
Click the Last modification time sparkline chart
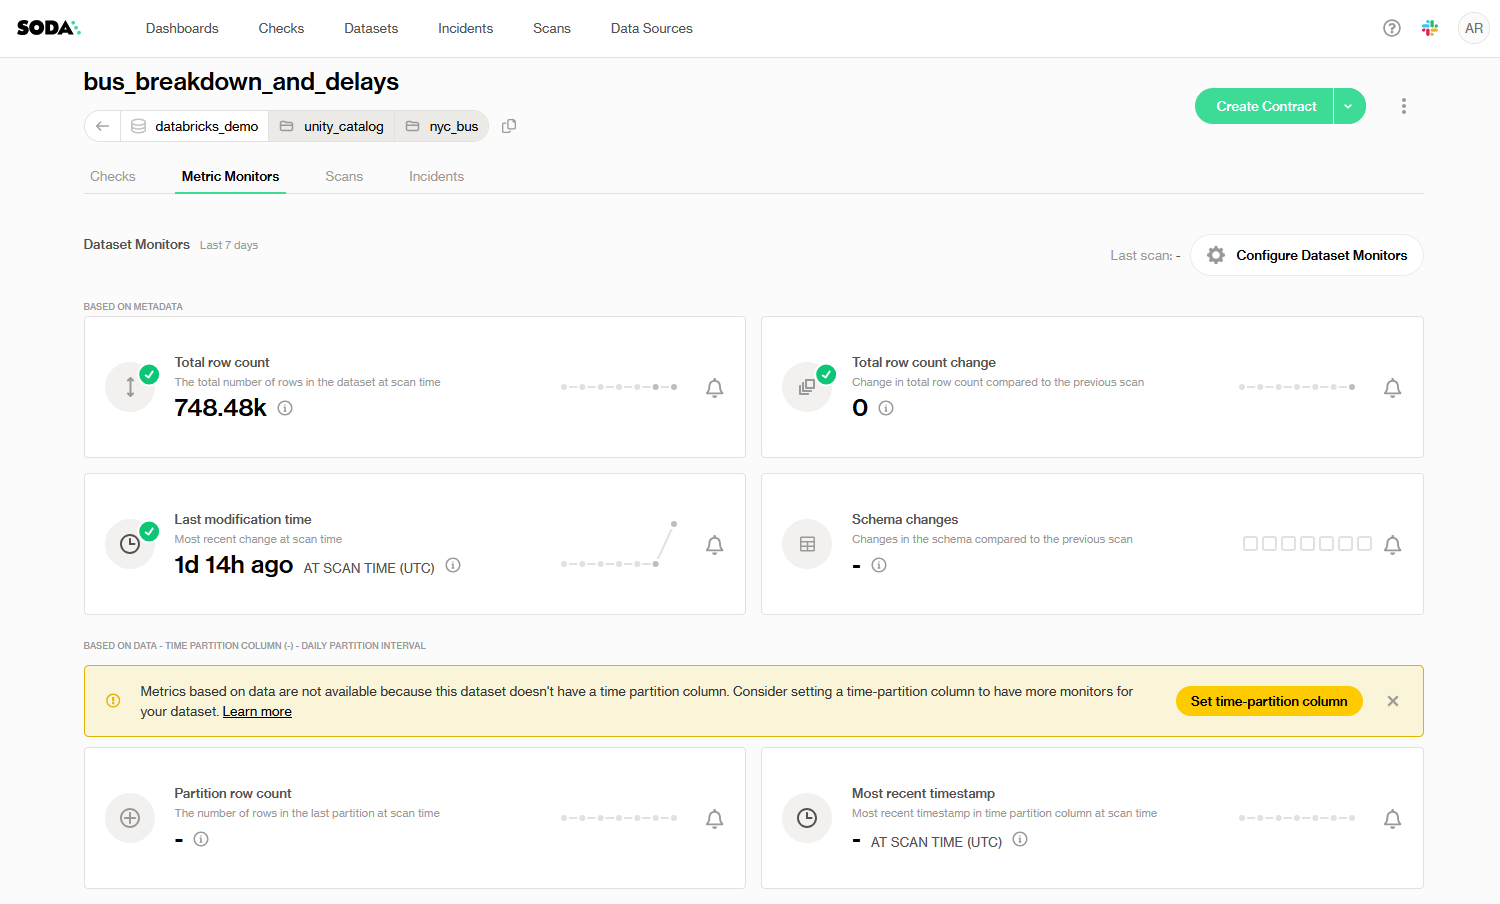coord(619,545)
